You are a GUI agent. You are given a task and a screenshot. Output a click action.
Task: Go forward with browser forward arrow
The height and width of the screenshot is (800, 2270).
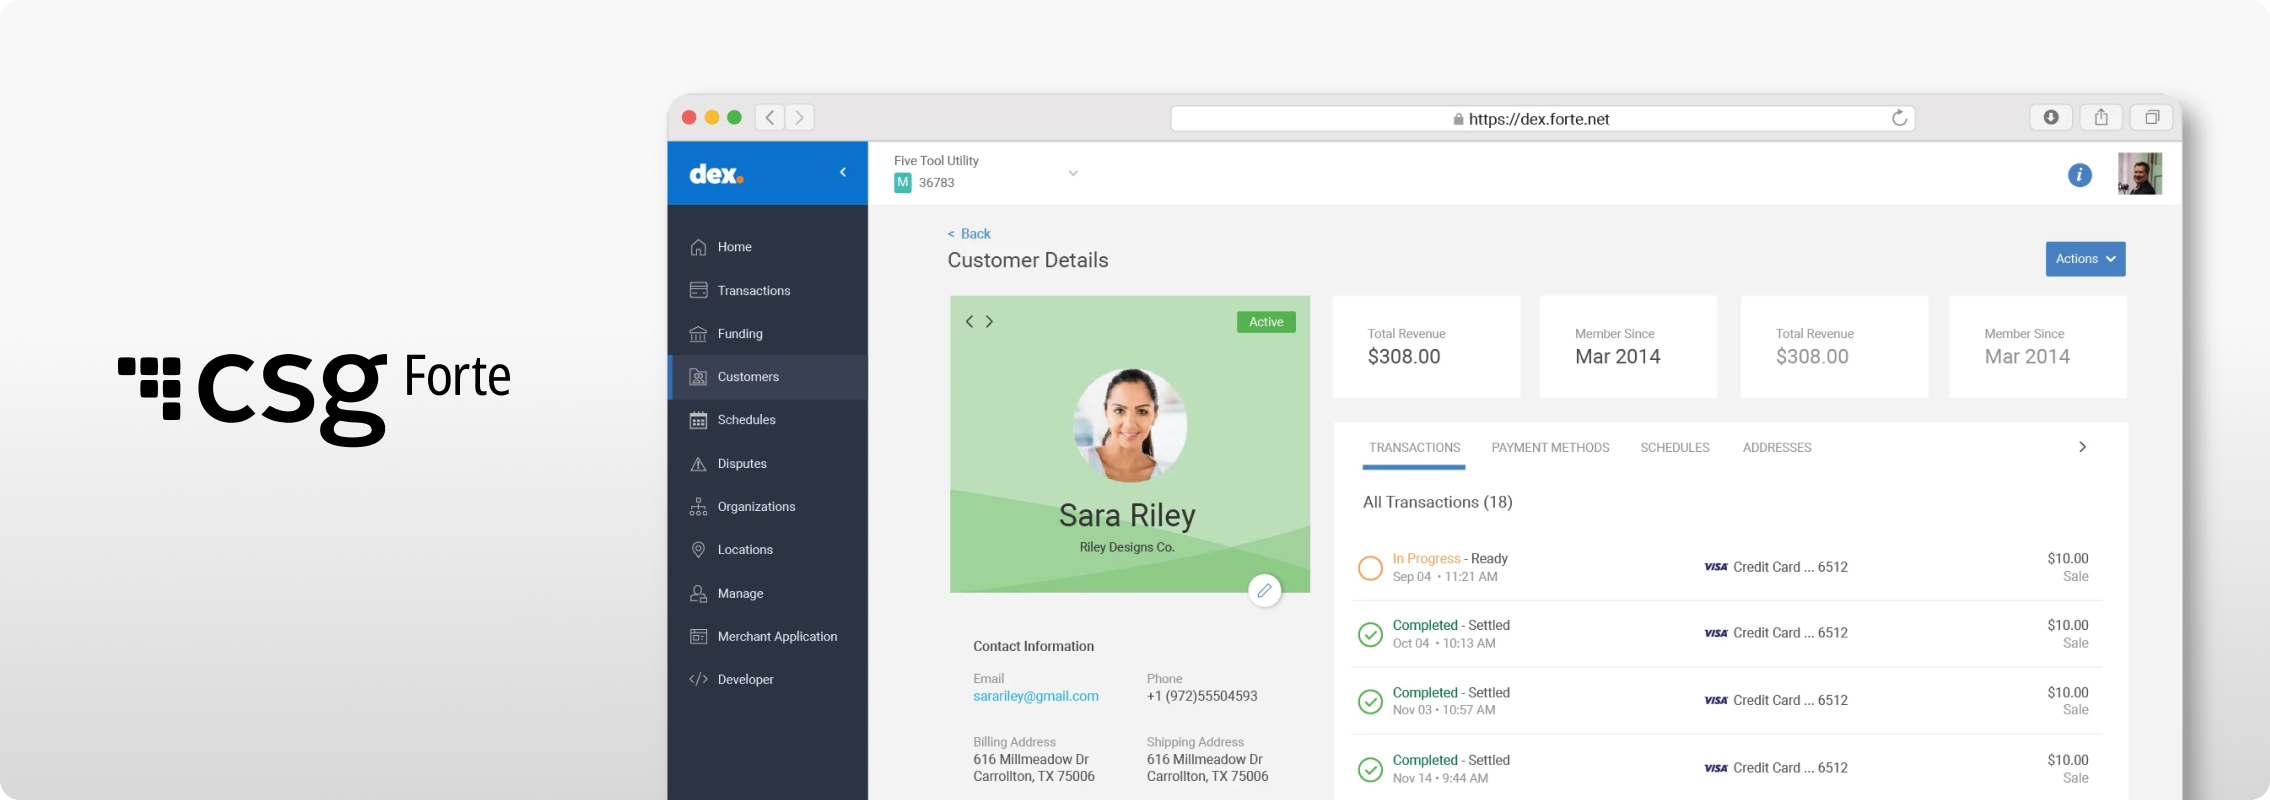click(799, 117)
